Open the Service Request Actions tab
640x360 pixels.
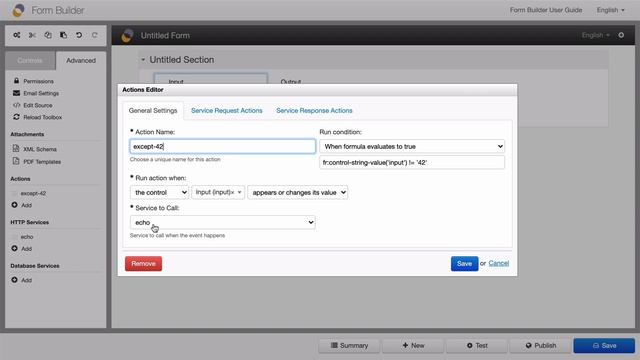pos(227,111)
